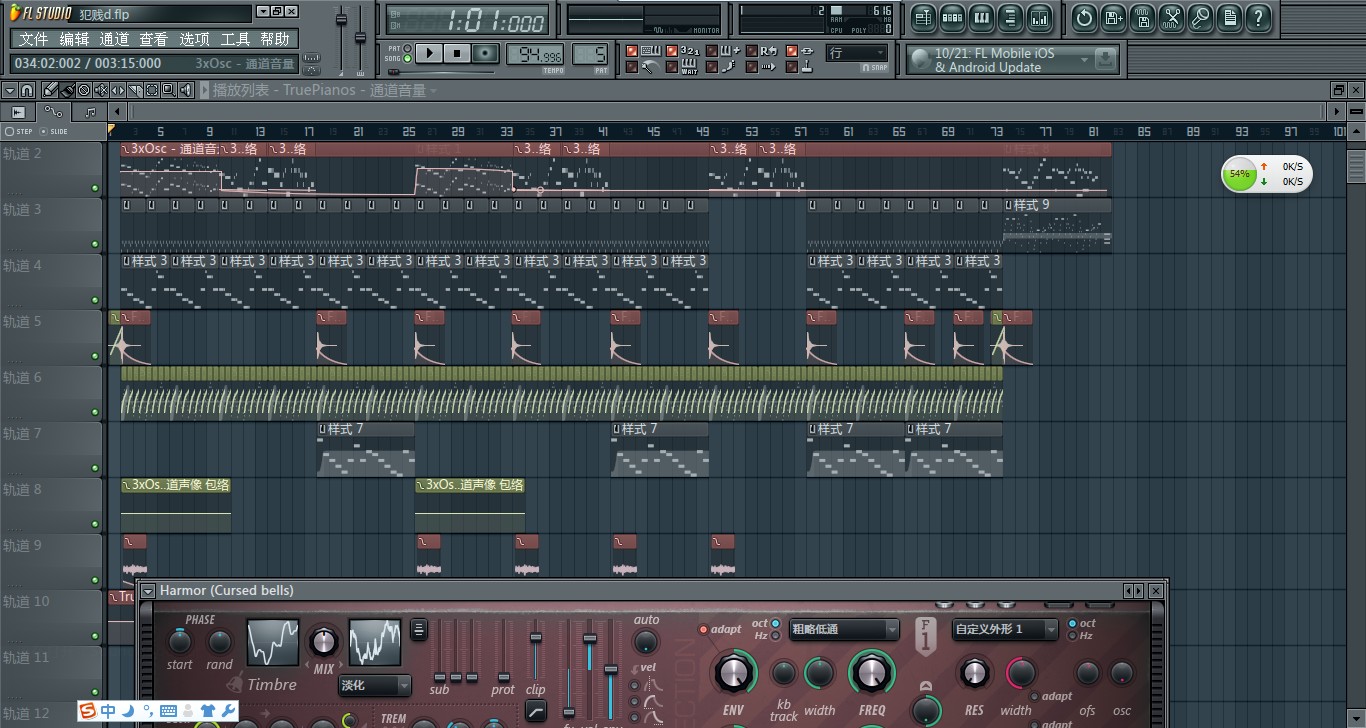Click the 10/21 FL Mobile update news
This screenshot has height=728, width=1366.
[994, 60]
